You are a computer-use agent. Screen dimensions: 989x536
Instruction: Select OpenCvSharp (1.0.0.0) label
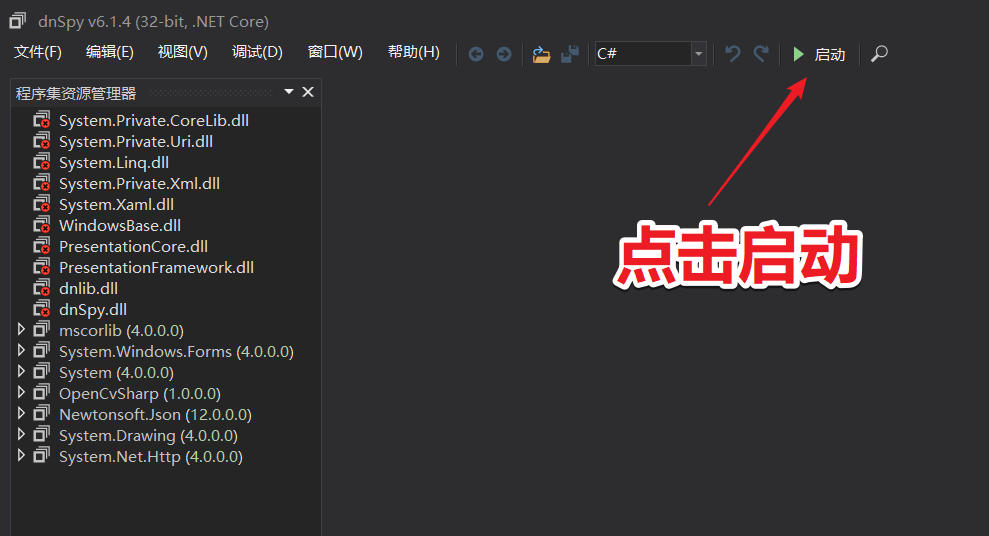(140, 393)
